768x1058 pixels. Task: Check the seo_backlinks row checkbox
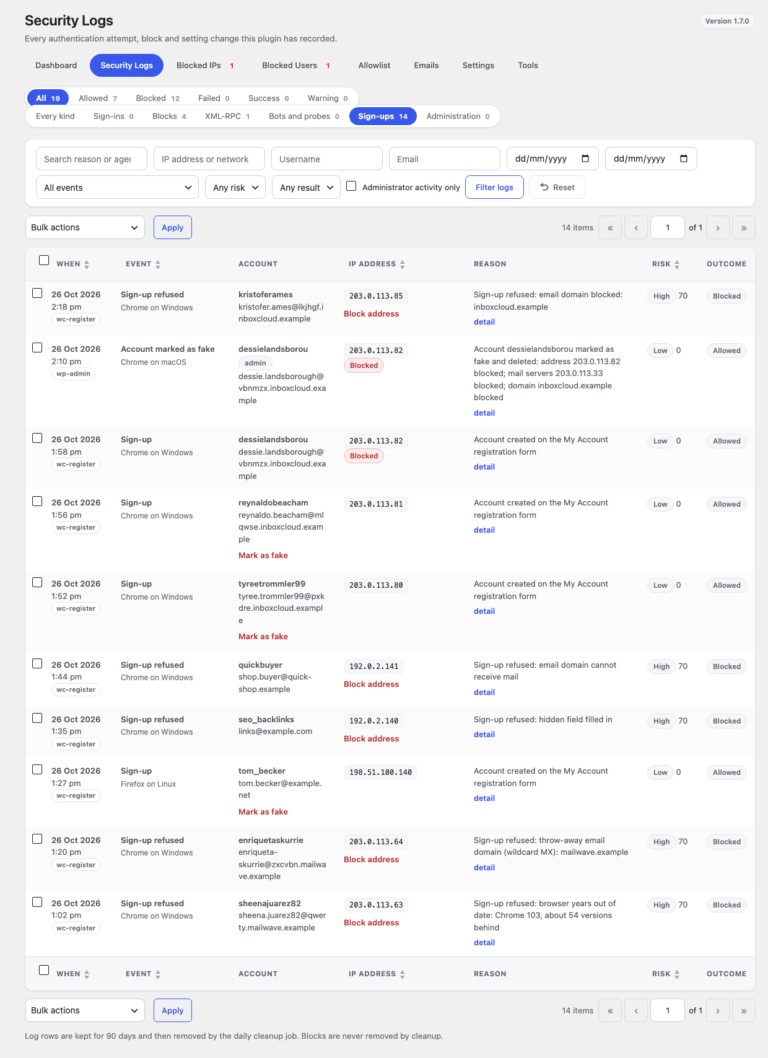[x=37, y=719]
